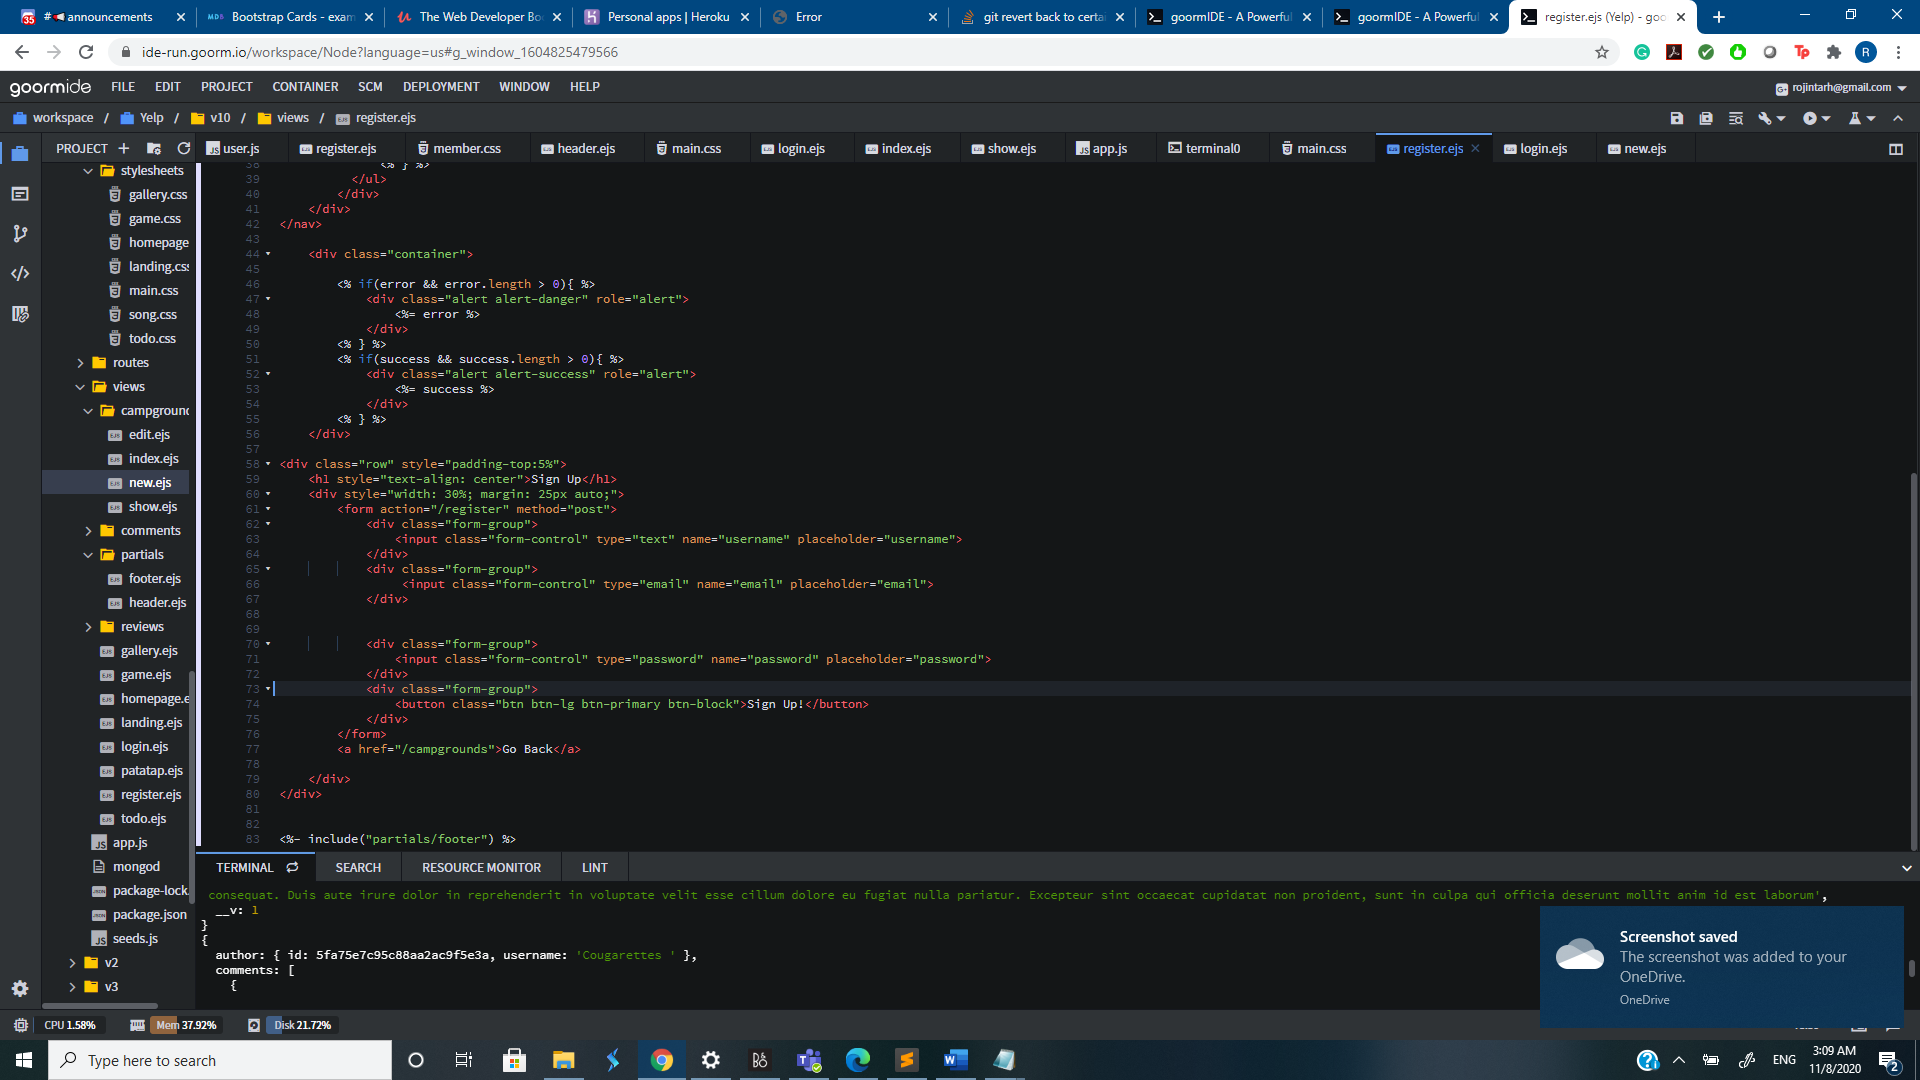The height and width of the screenshot is (1080, 1920).
Task: Open app.js in the file tree
Action: (130, 843)
